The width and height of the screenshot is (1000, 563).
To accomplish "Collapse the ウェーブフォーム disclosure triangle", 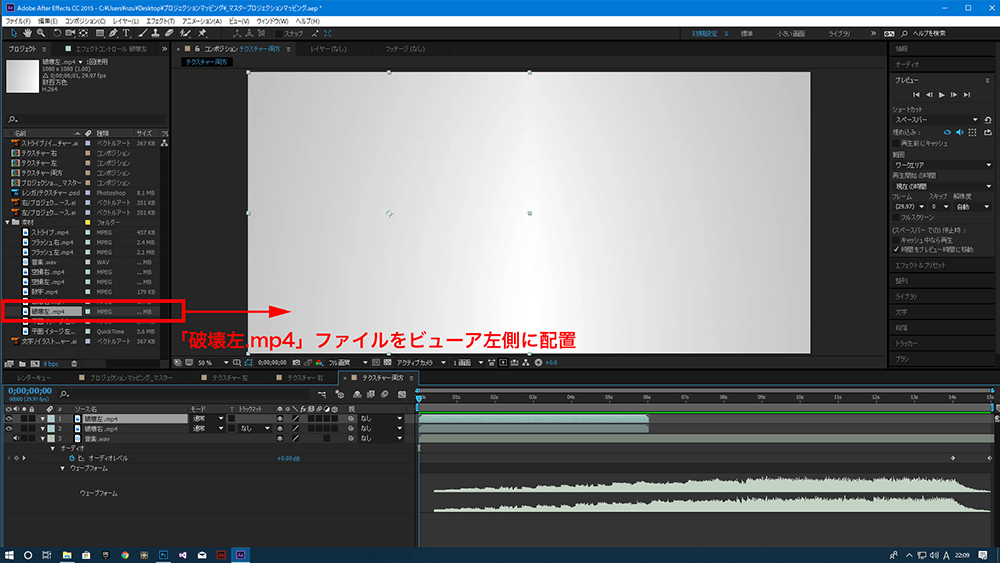I will coord(63,468).
